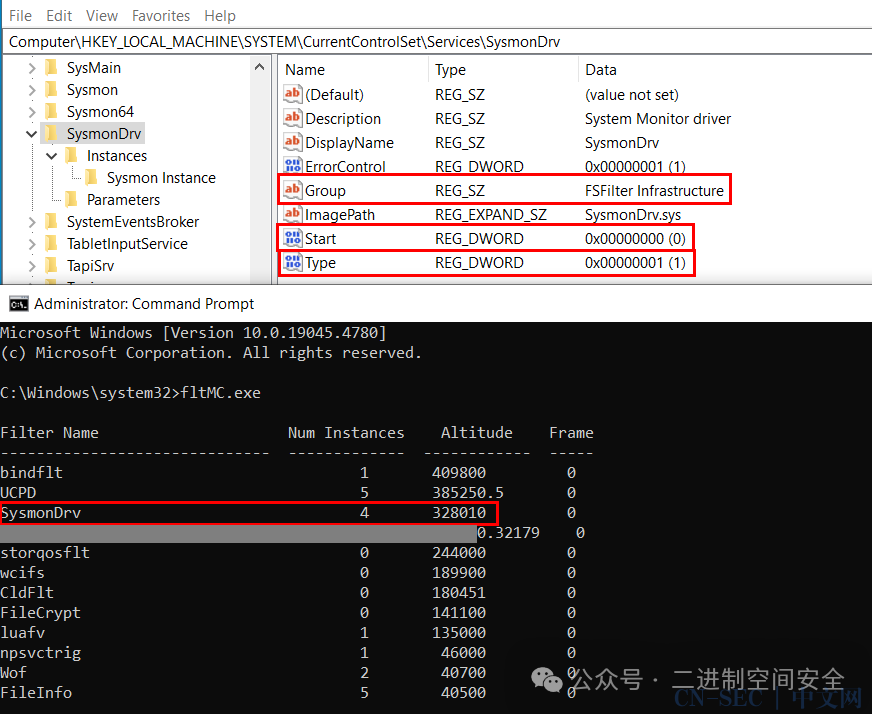
Task: Open the Favorites menu
Action: tap(161, 16)
